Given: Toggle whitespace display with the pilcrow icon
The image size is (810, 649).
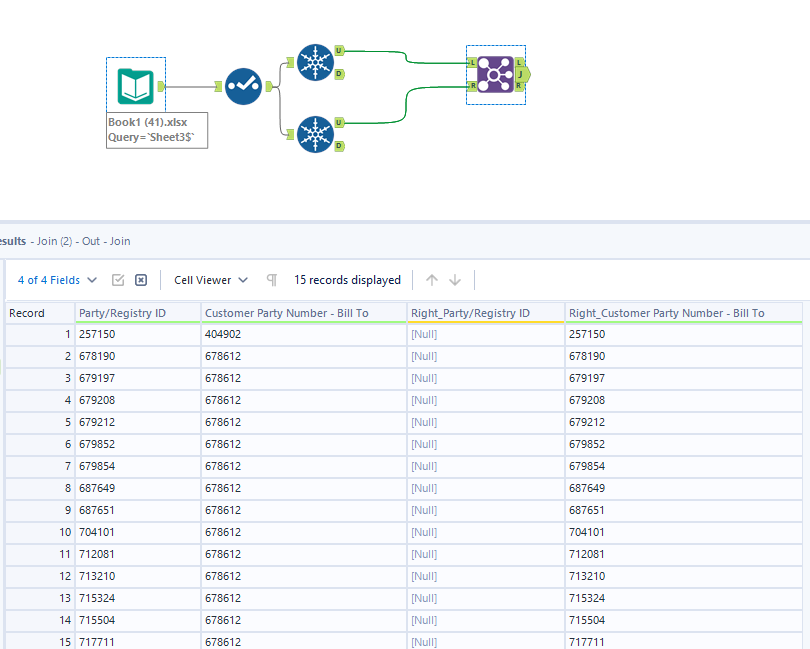Looking at the screenshot, I should click(271, 280).
